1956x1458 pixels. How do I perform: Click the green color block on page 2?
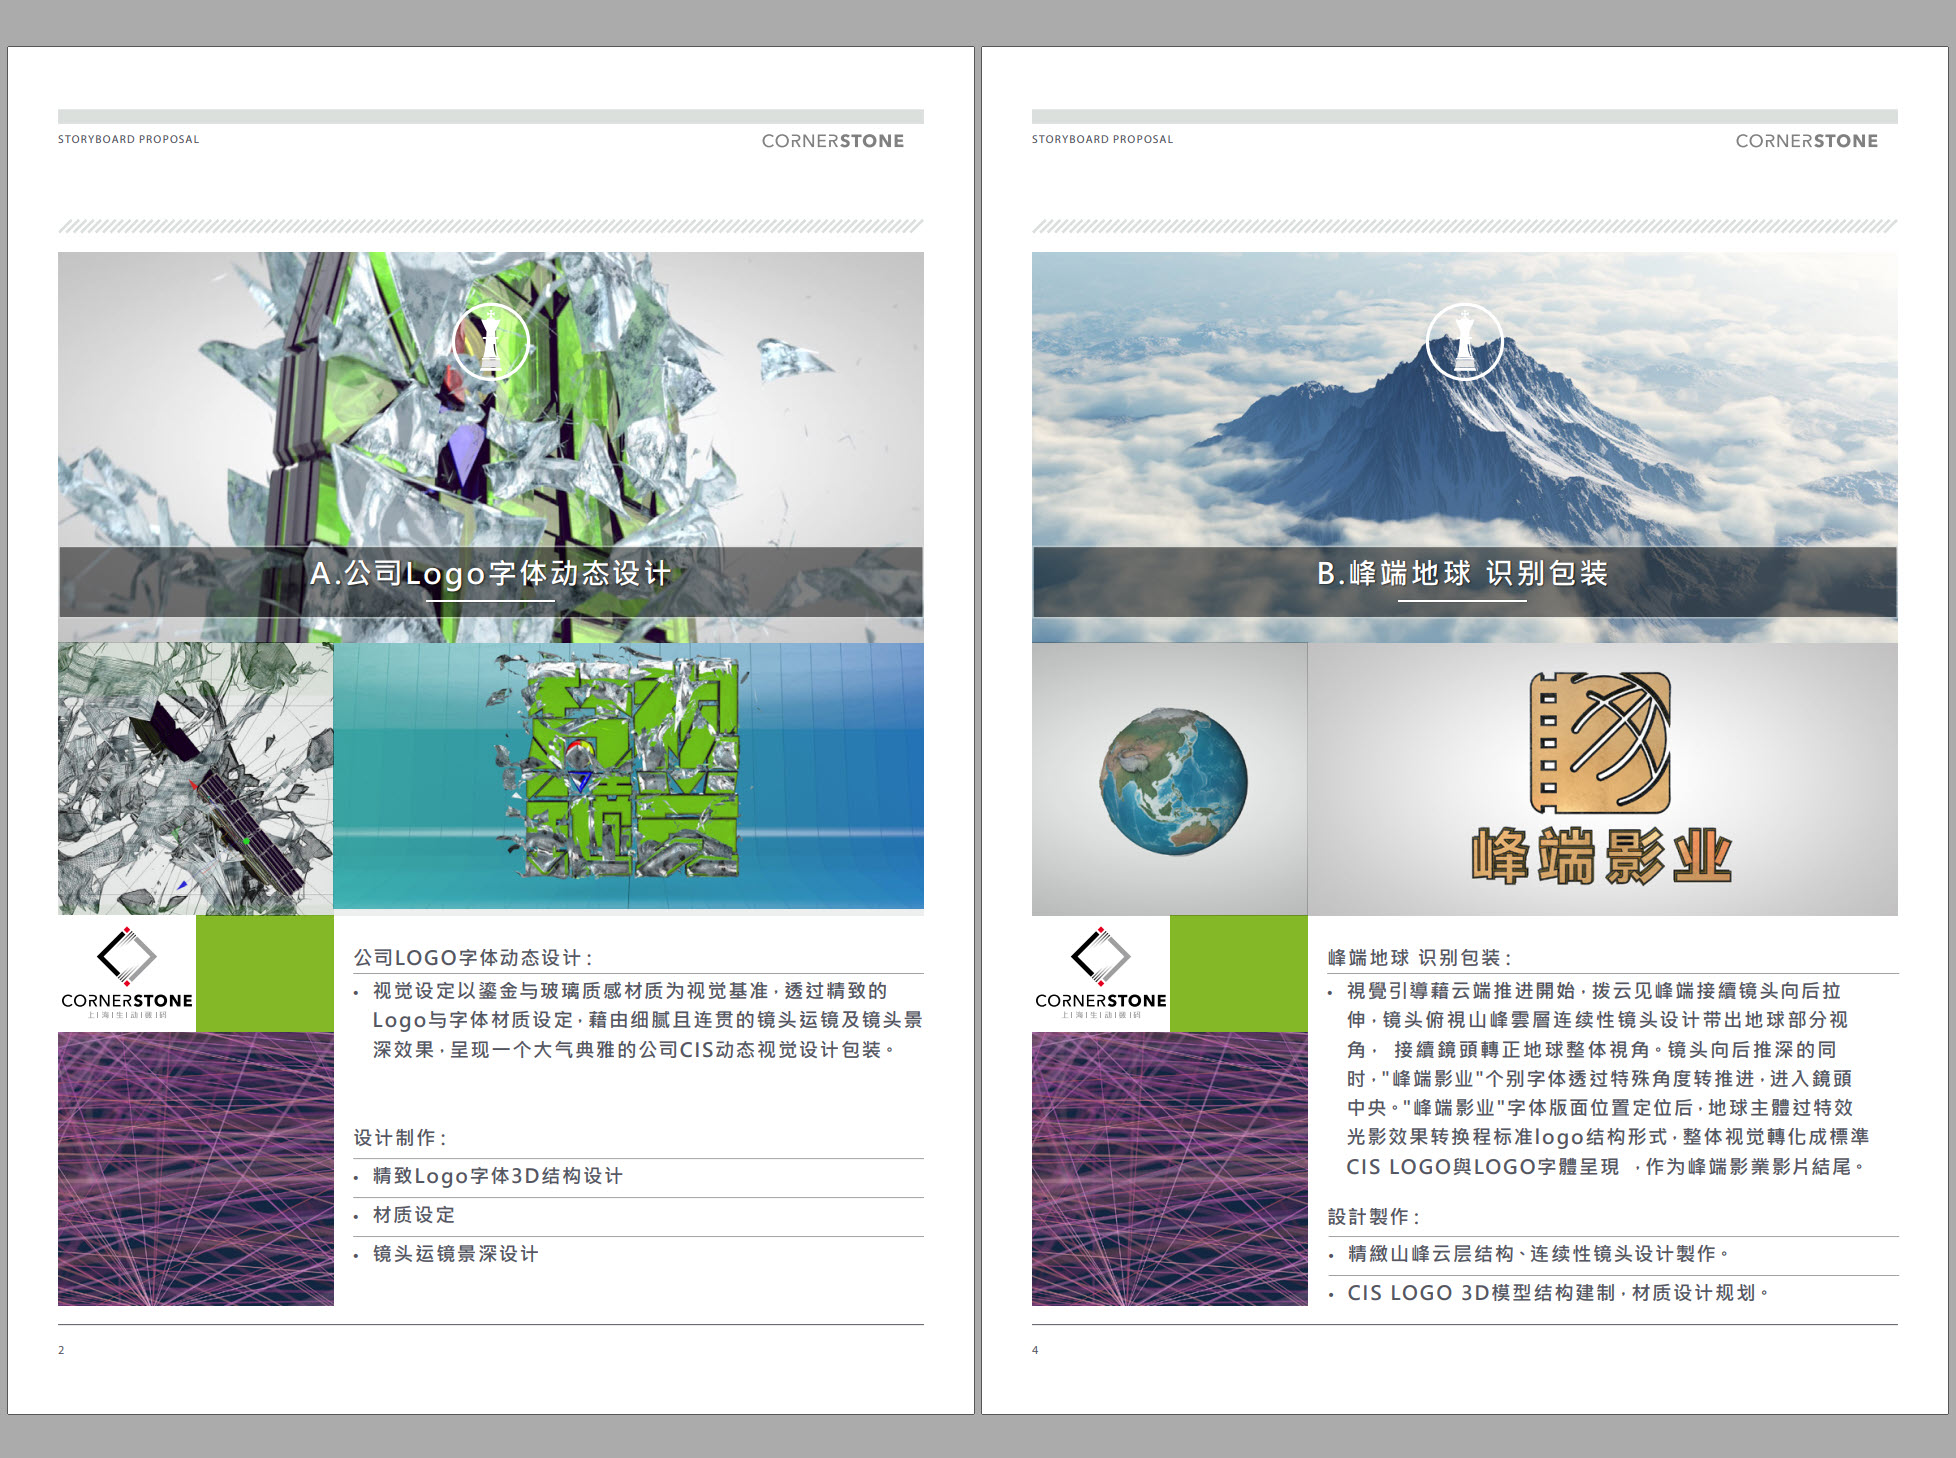pyautogui.click(x=265, y=973)
